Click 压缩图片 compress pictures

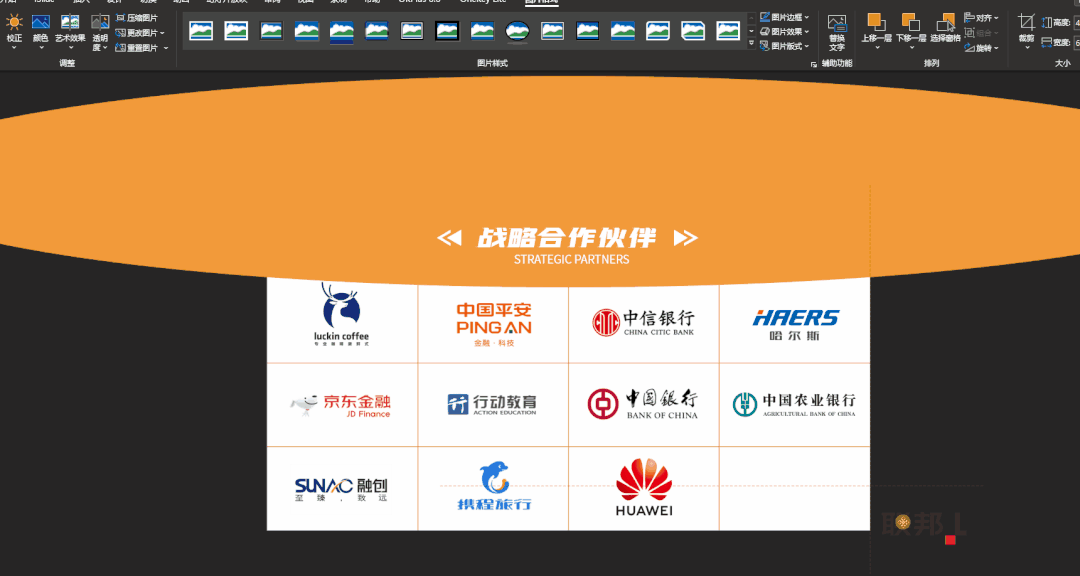tap(136, 18)
